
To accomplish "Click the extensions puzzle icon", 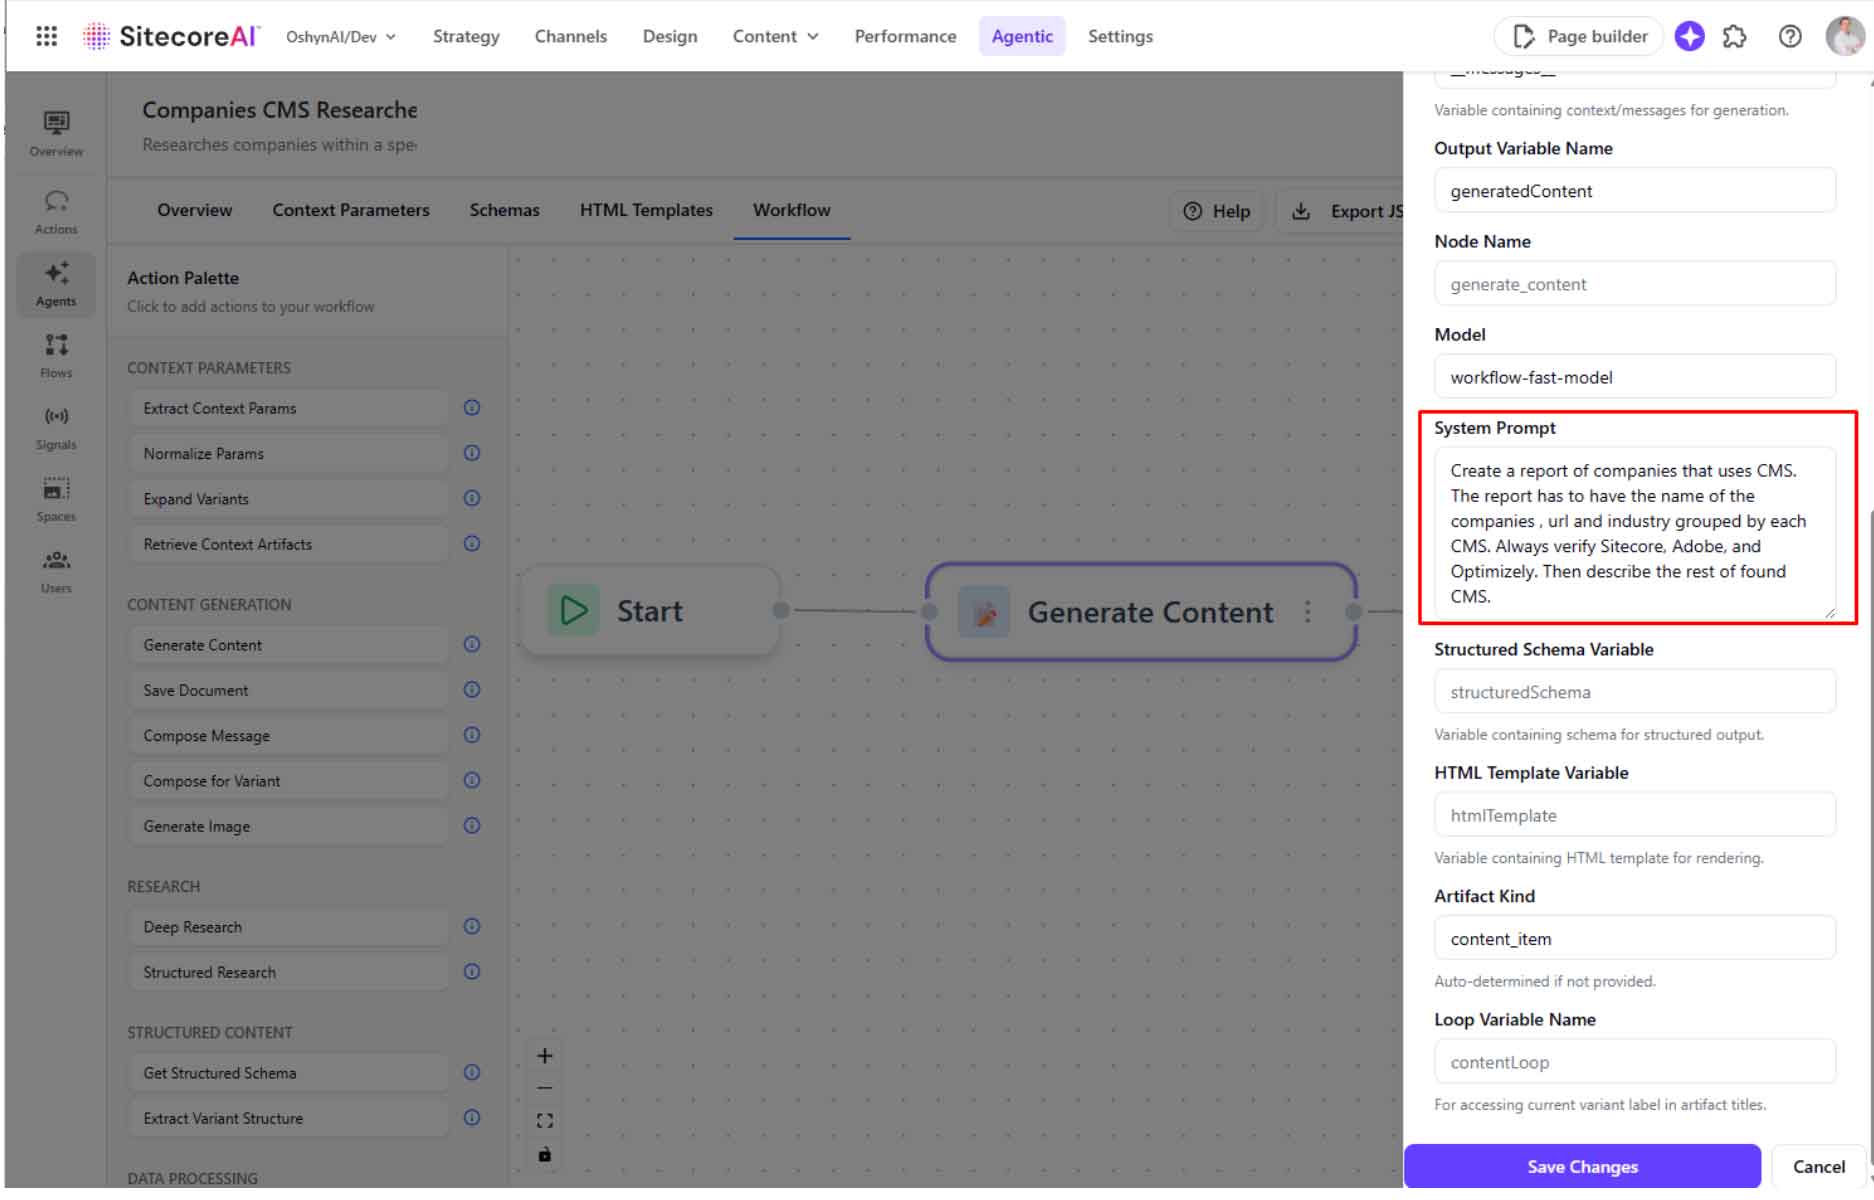I will pos(1735,36).
